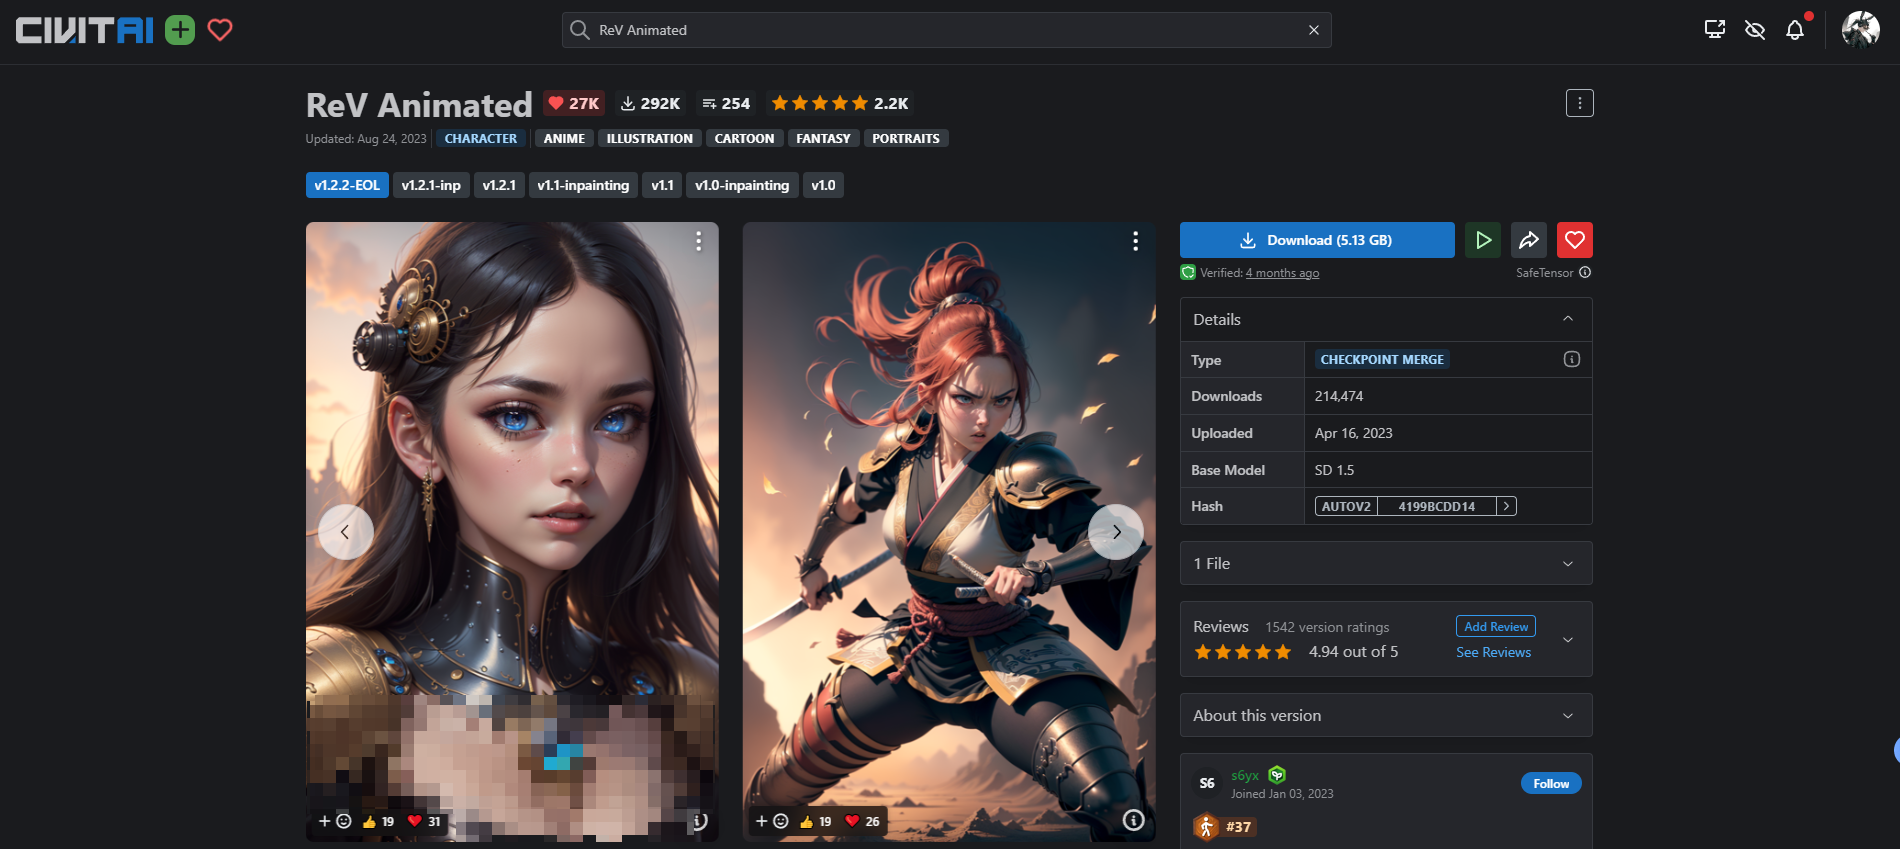
Task: Click the 27K likes badge
Action: coord(574,103)
